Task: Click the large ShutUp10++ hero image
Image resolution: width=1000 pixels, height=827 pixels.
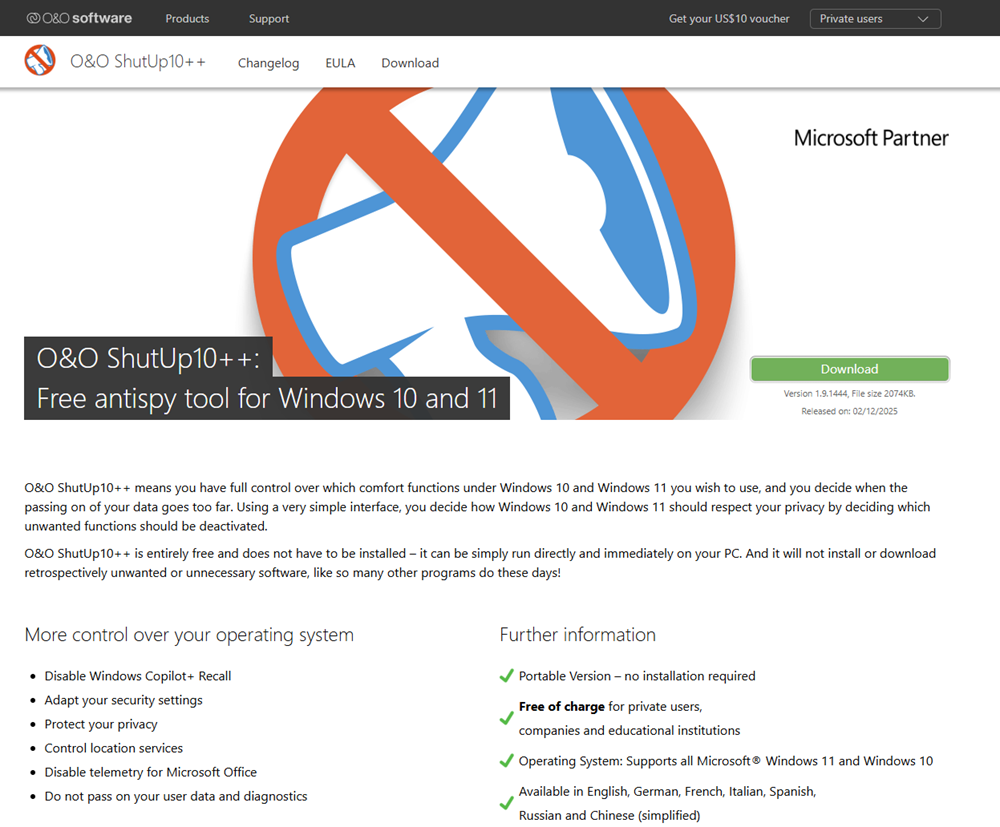Action: [x=494, y=253]
